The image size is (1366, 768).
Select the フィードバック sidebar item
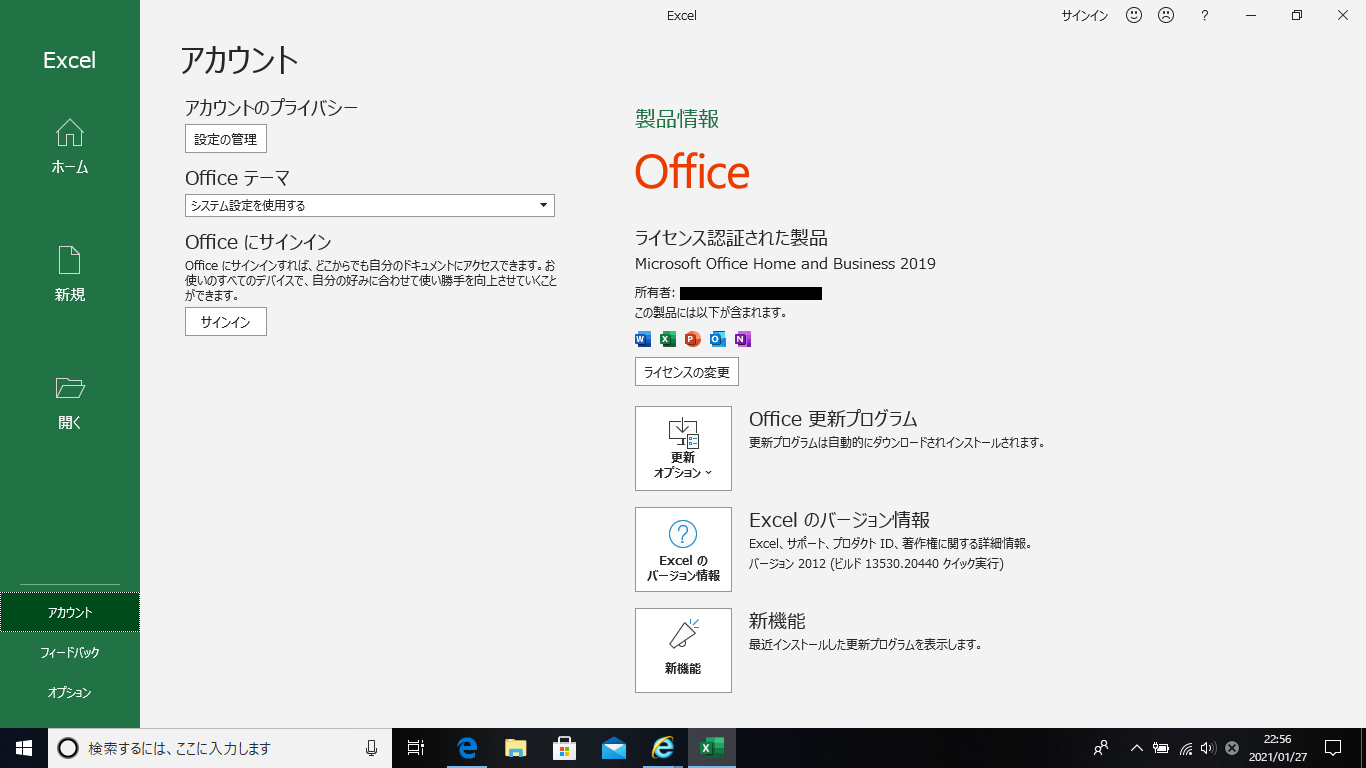70,652
